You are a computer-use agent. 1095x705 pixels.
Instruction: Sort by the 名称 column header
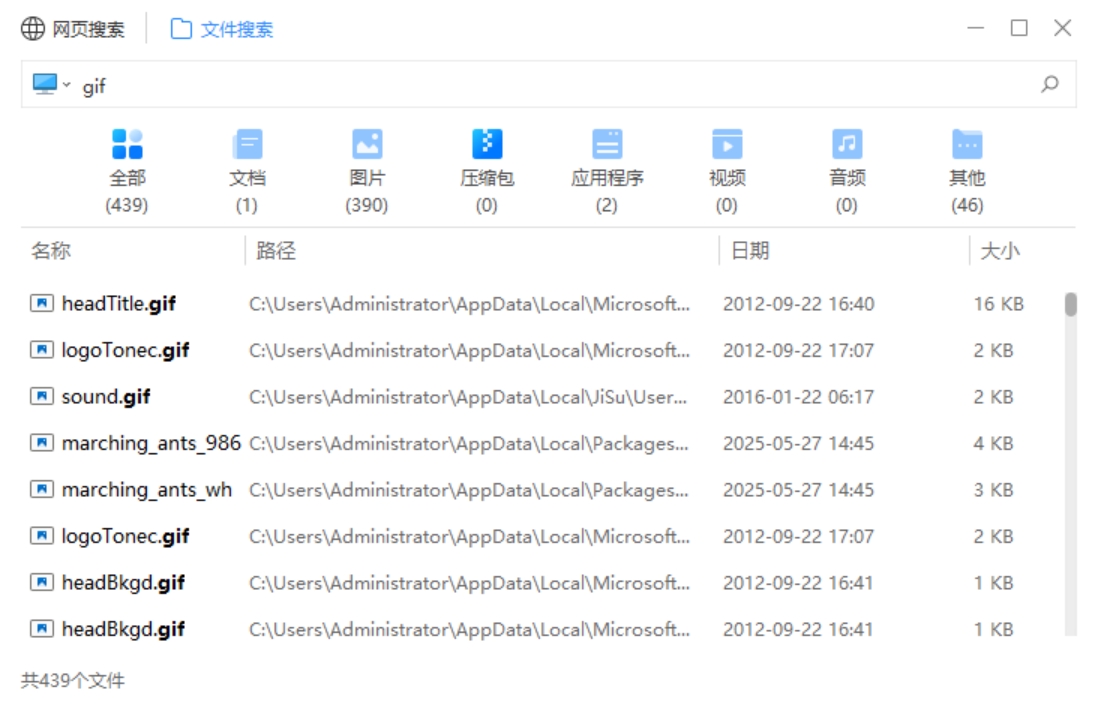pyautogui.click(x=51, y=251)
